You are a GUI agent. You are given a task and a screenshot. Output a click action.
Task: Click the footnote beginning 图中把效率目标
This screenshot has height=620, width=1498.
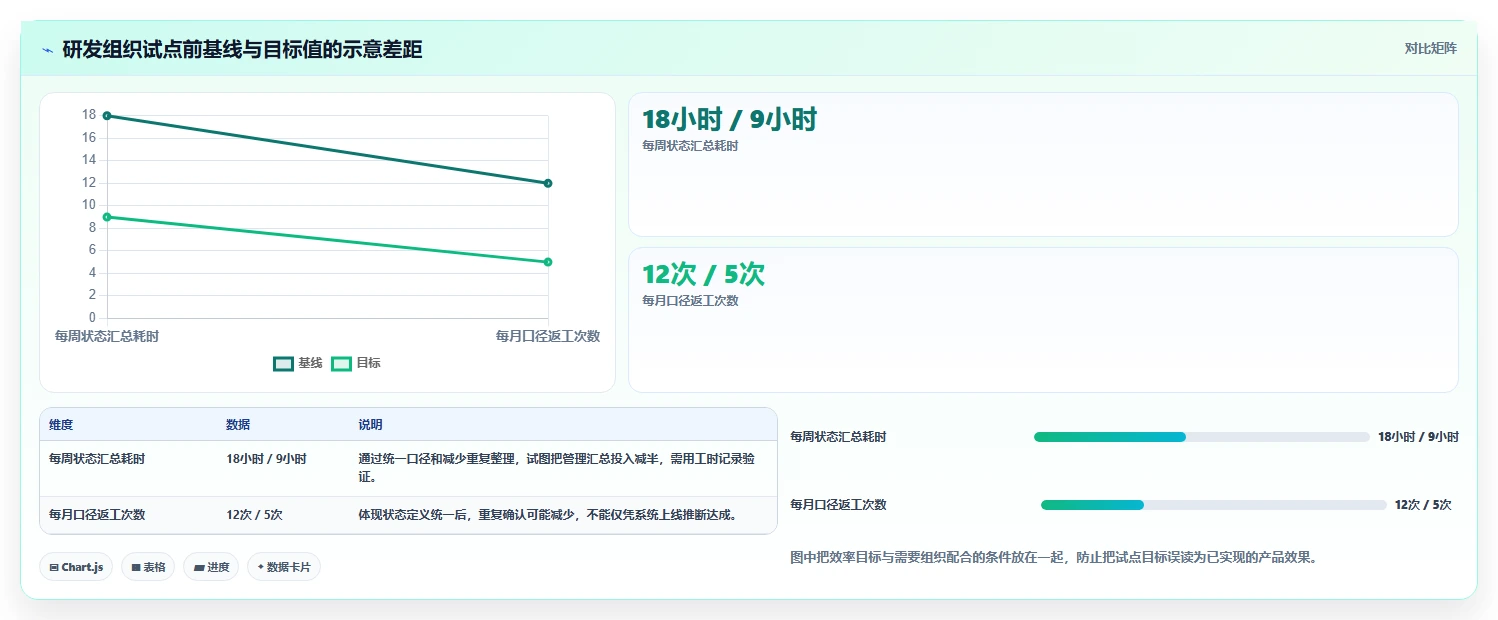tap(1053, 558)
